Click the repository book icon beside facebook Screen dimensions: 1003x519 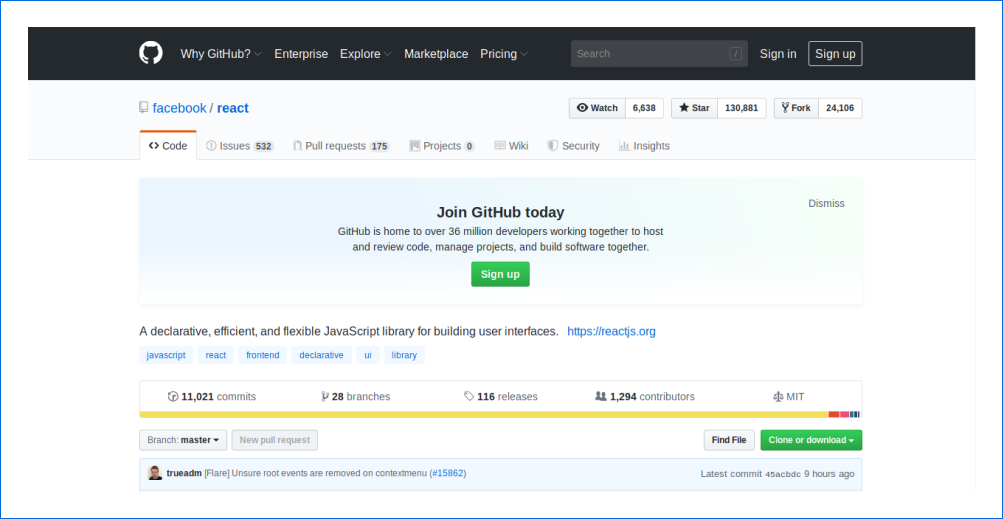[144, 108]
